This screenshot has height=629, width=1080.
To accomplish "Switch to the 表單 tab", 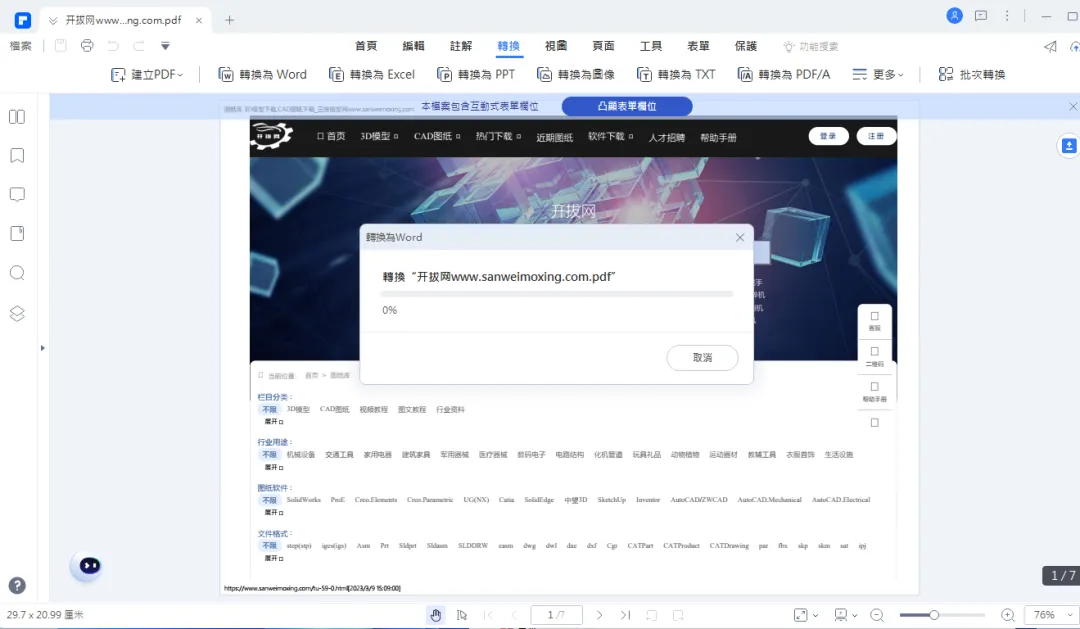I will coord(698,46).
